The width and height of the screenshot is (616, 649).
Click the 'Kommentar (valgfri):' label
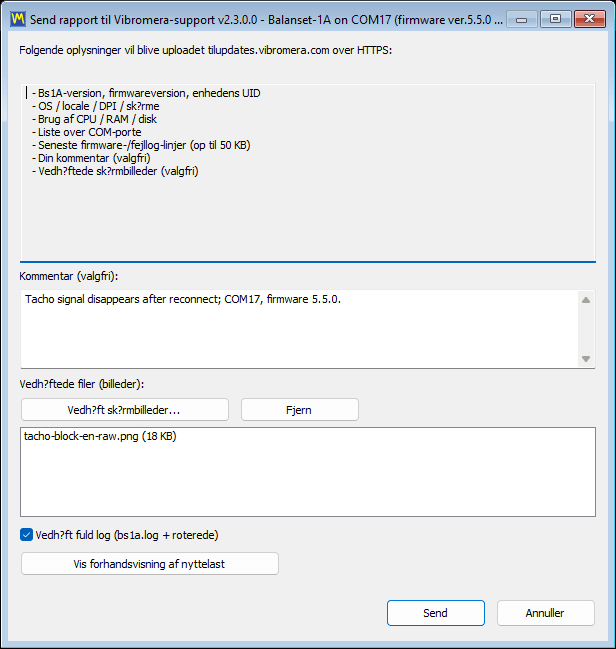click(x=69, y=276)
